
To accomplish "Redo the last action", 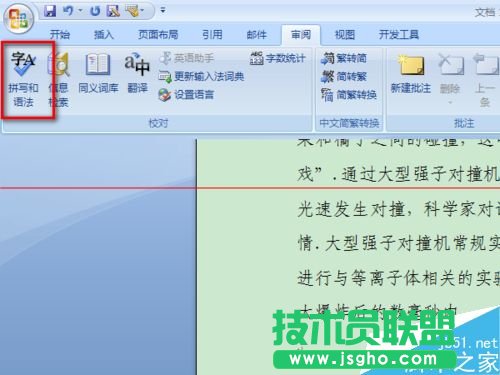I will [x=95, y=11].
